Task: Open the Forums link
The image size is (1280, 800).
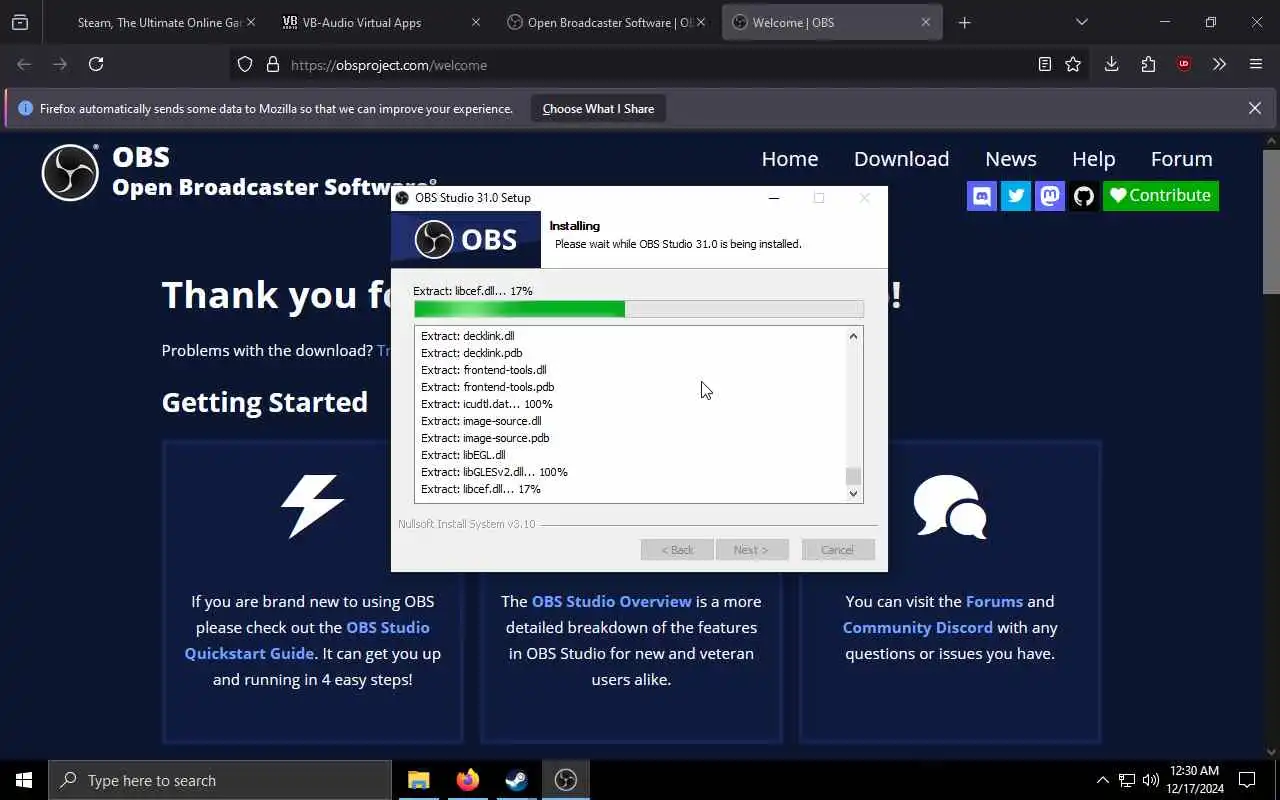Action: coord(994,601)
